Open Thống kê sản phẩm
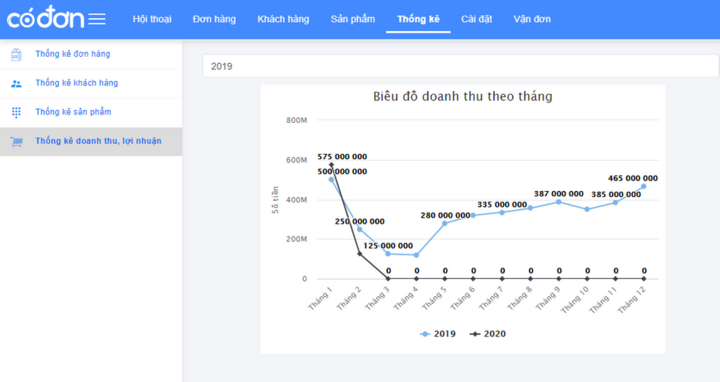The width and height of the screenshot is (720, 382). click(x=91, y=112)
